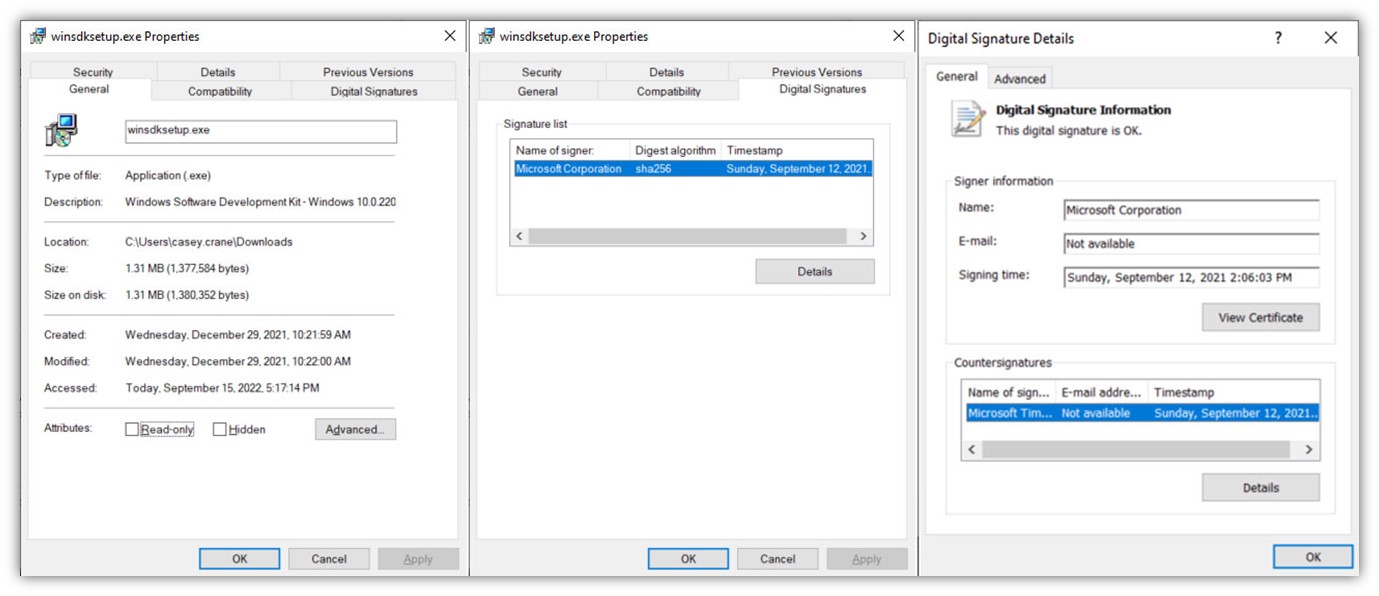Click the Advanced... attributes button
The image size is (1379, 596).
355,430
